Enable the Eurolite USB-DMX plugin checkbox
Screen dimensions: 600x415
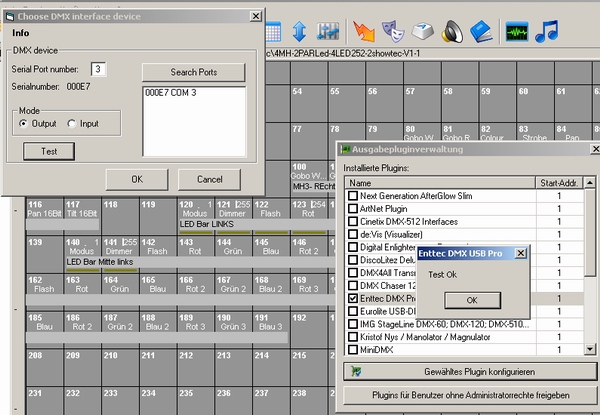352,311
